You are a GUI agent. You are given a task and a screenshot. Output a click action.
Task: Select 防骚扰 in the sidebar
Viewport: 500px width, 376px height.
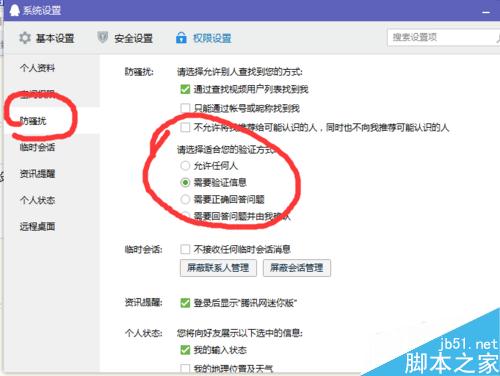(x=33, y=121)
